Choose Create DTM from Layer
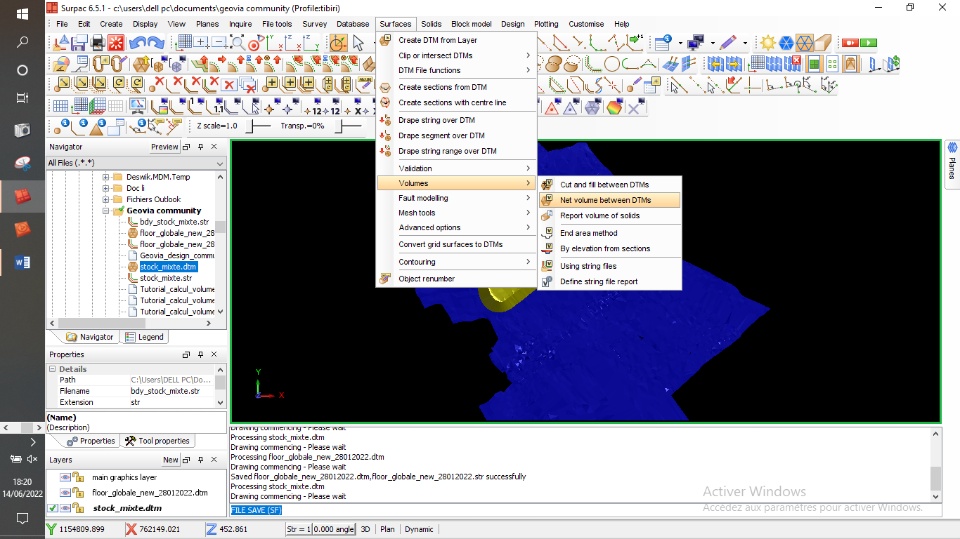The height and width of the screenshot is (539, 960). [x=456, y=40]
